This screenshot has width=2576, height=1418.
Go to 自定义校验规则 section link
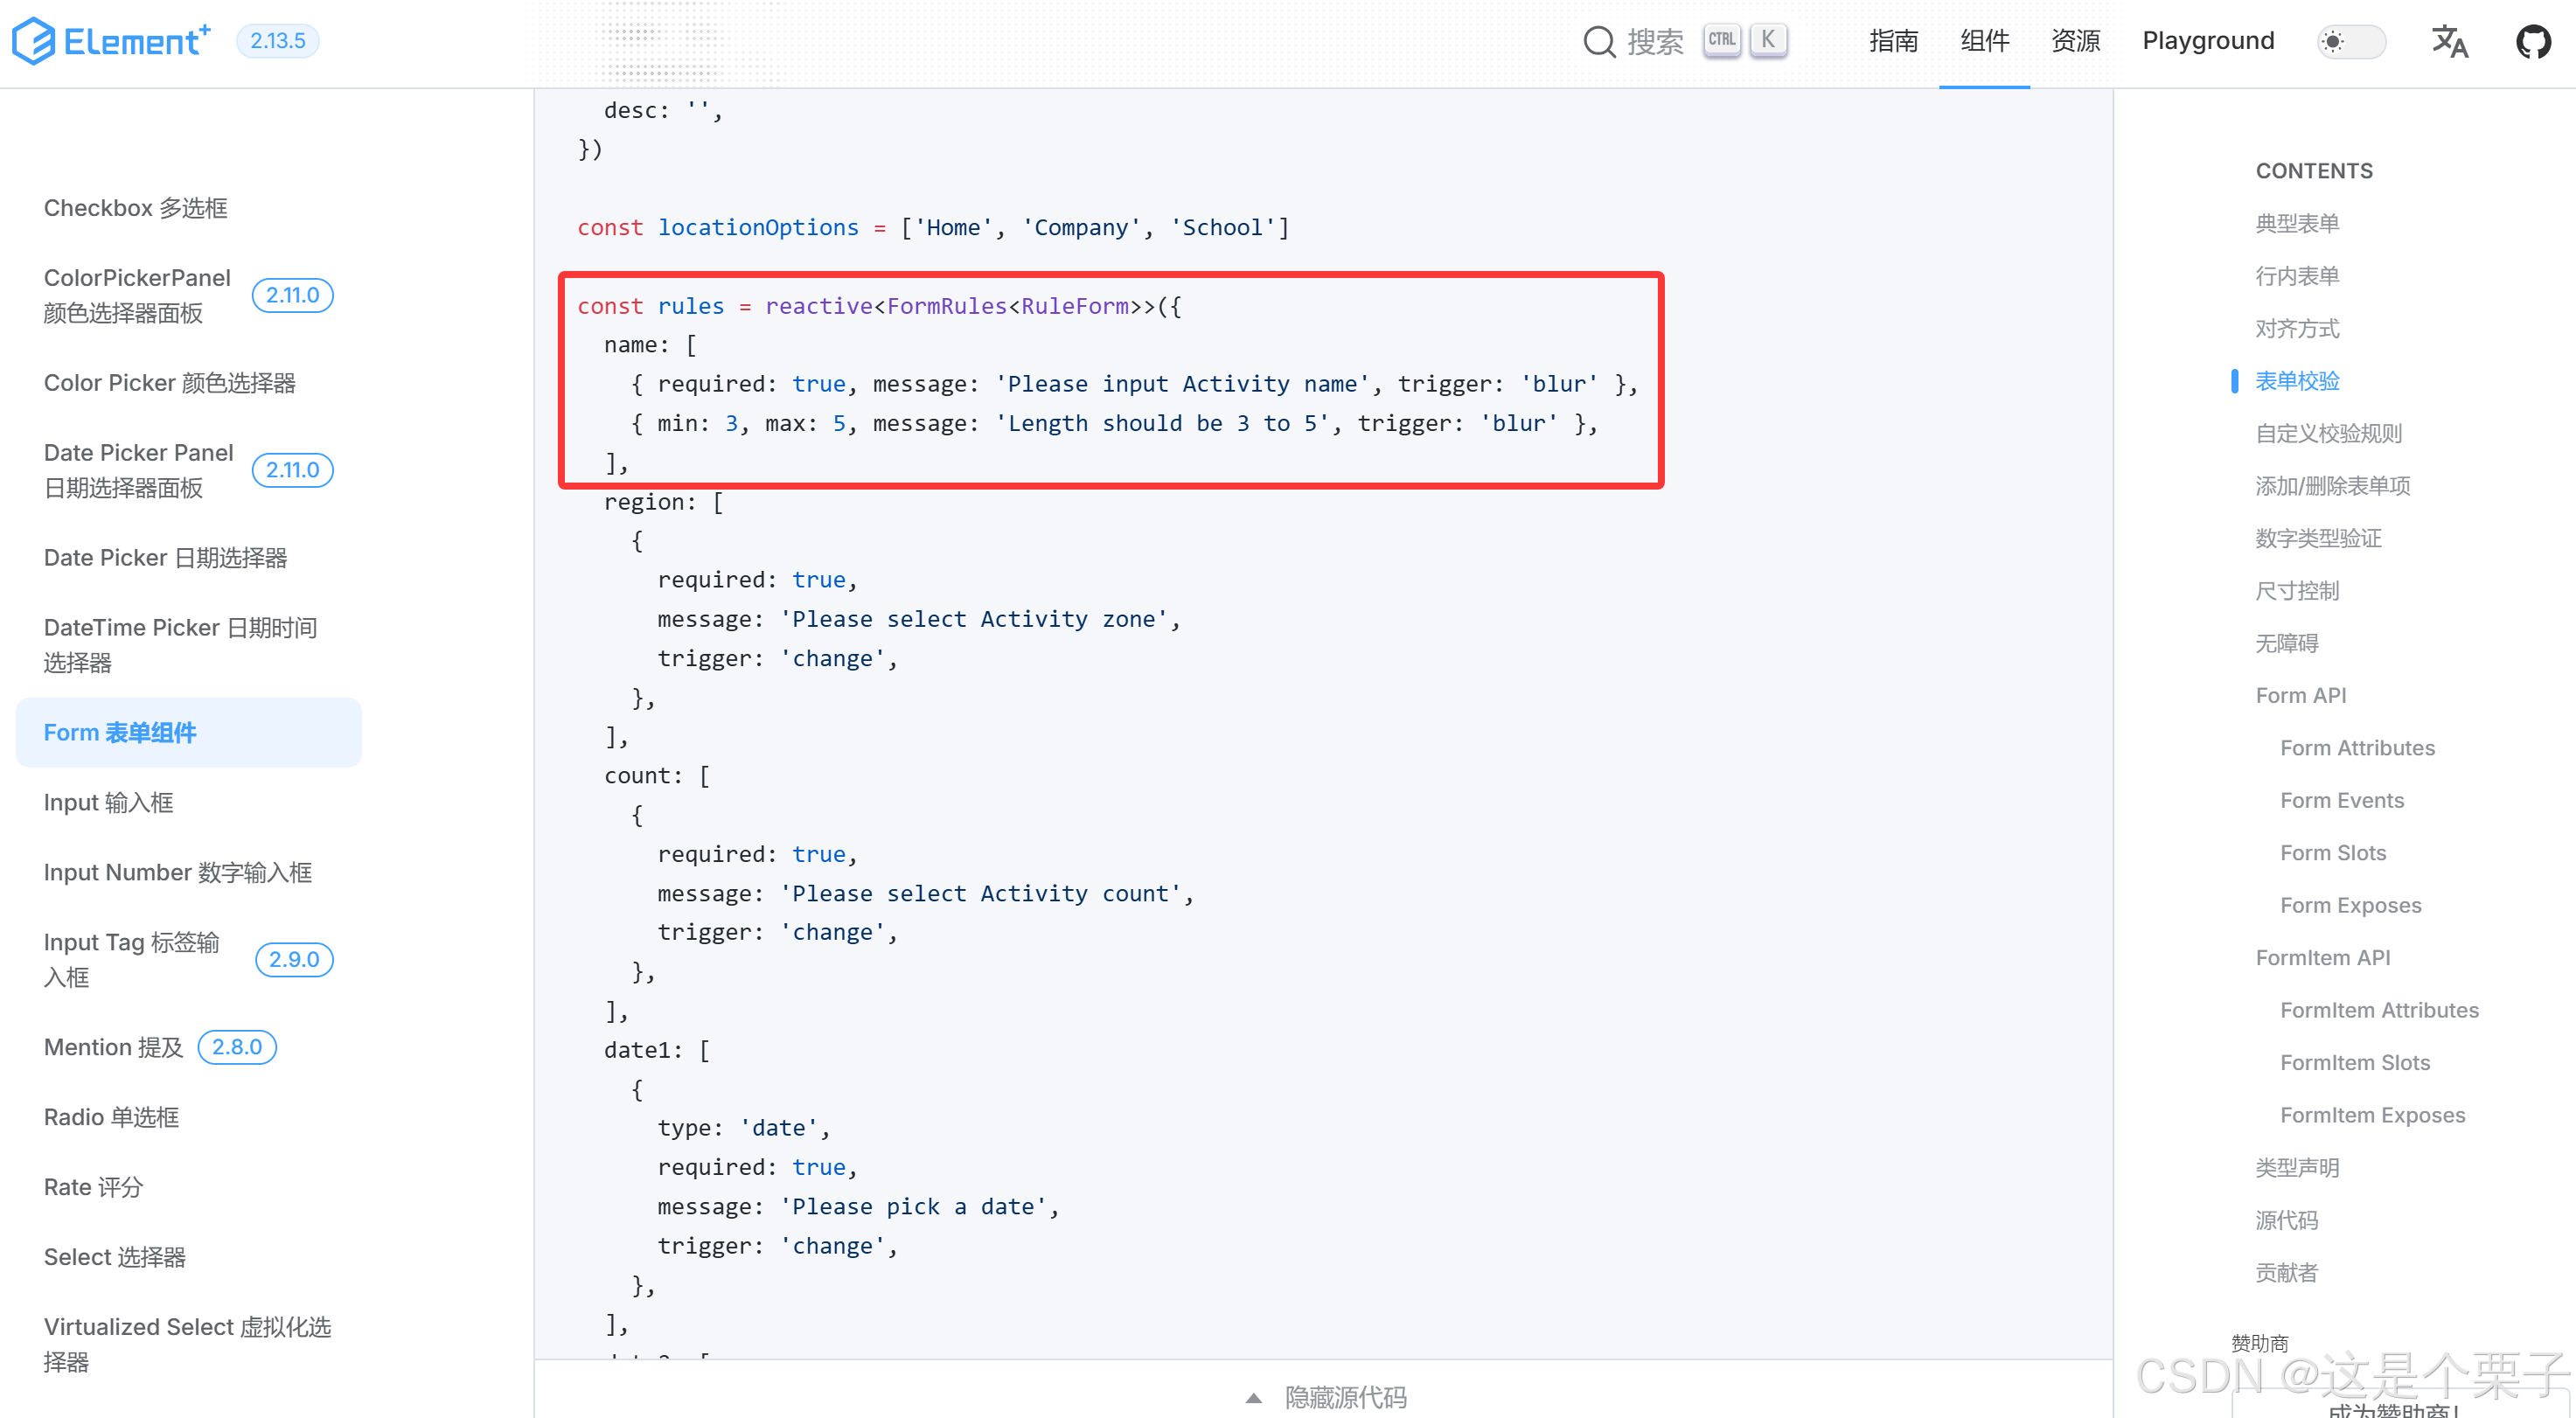2328,433
